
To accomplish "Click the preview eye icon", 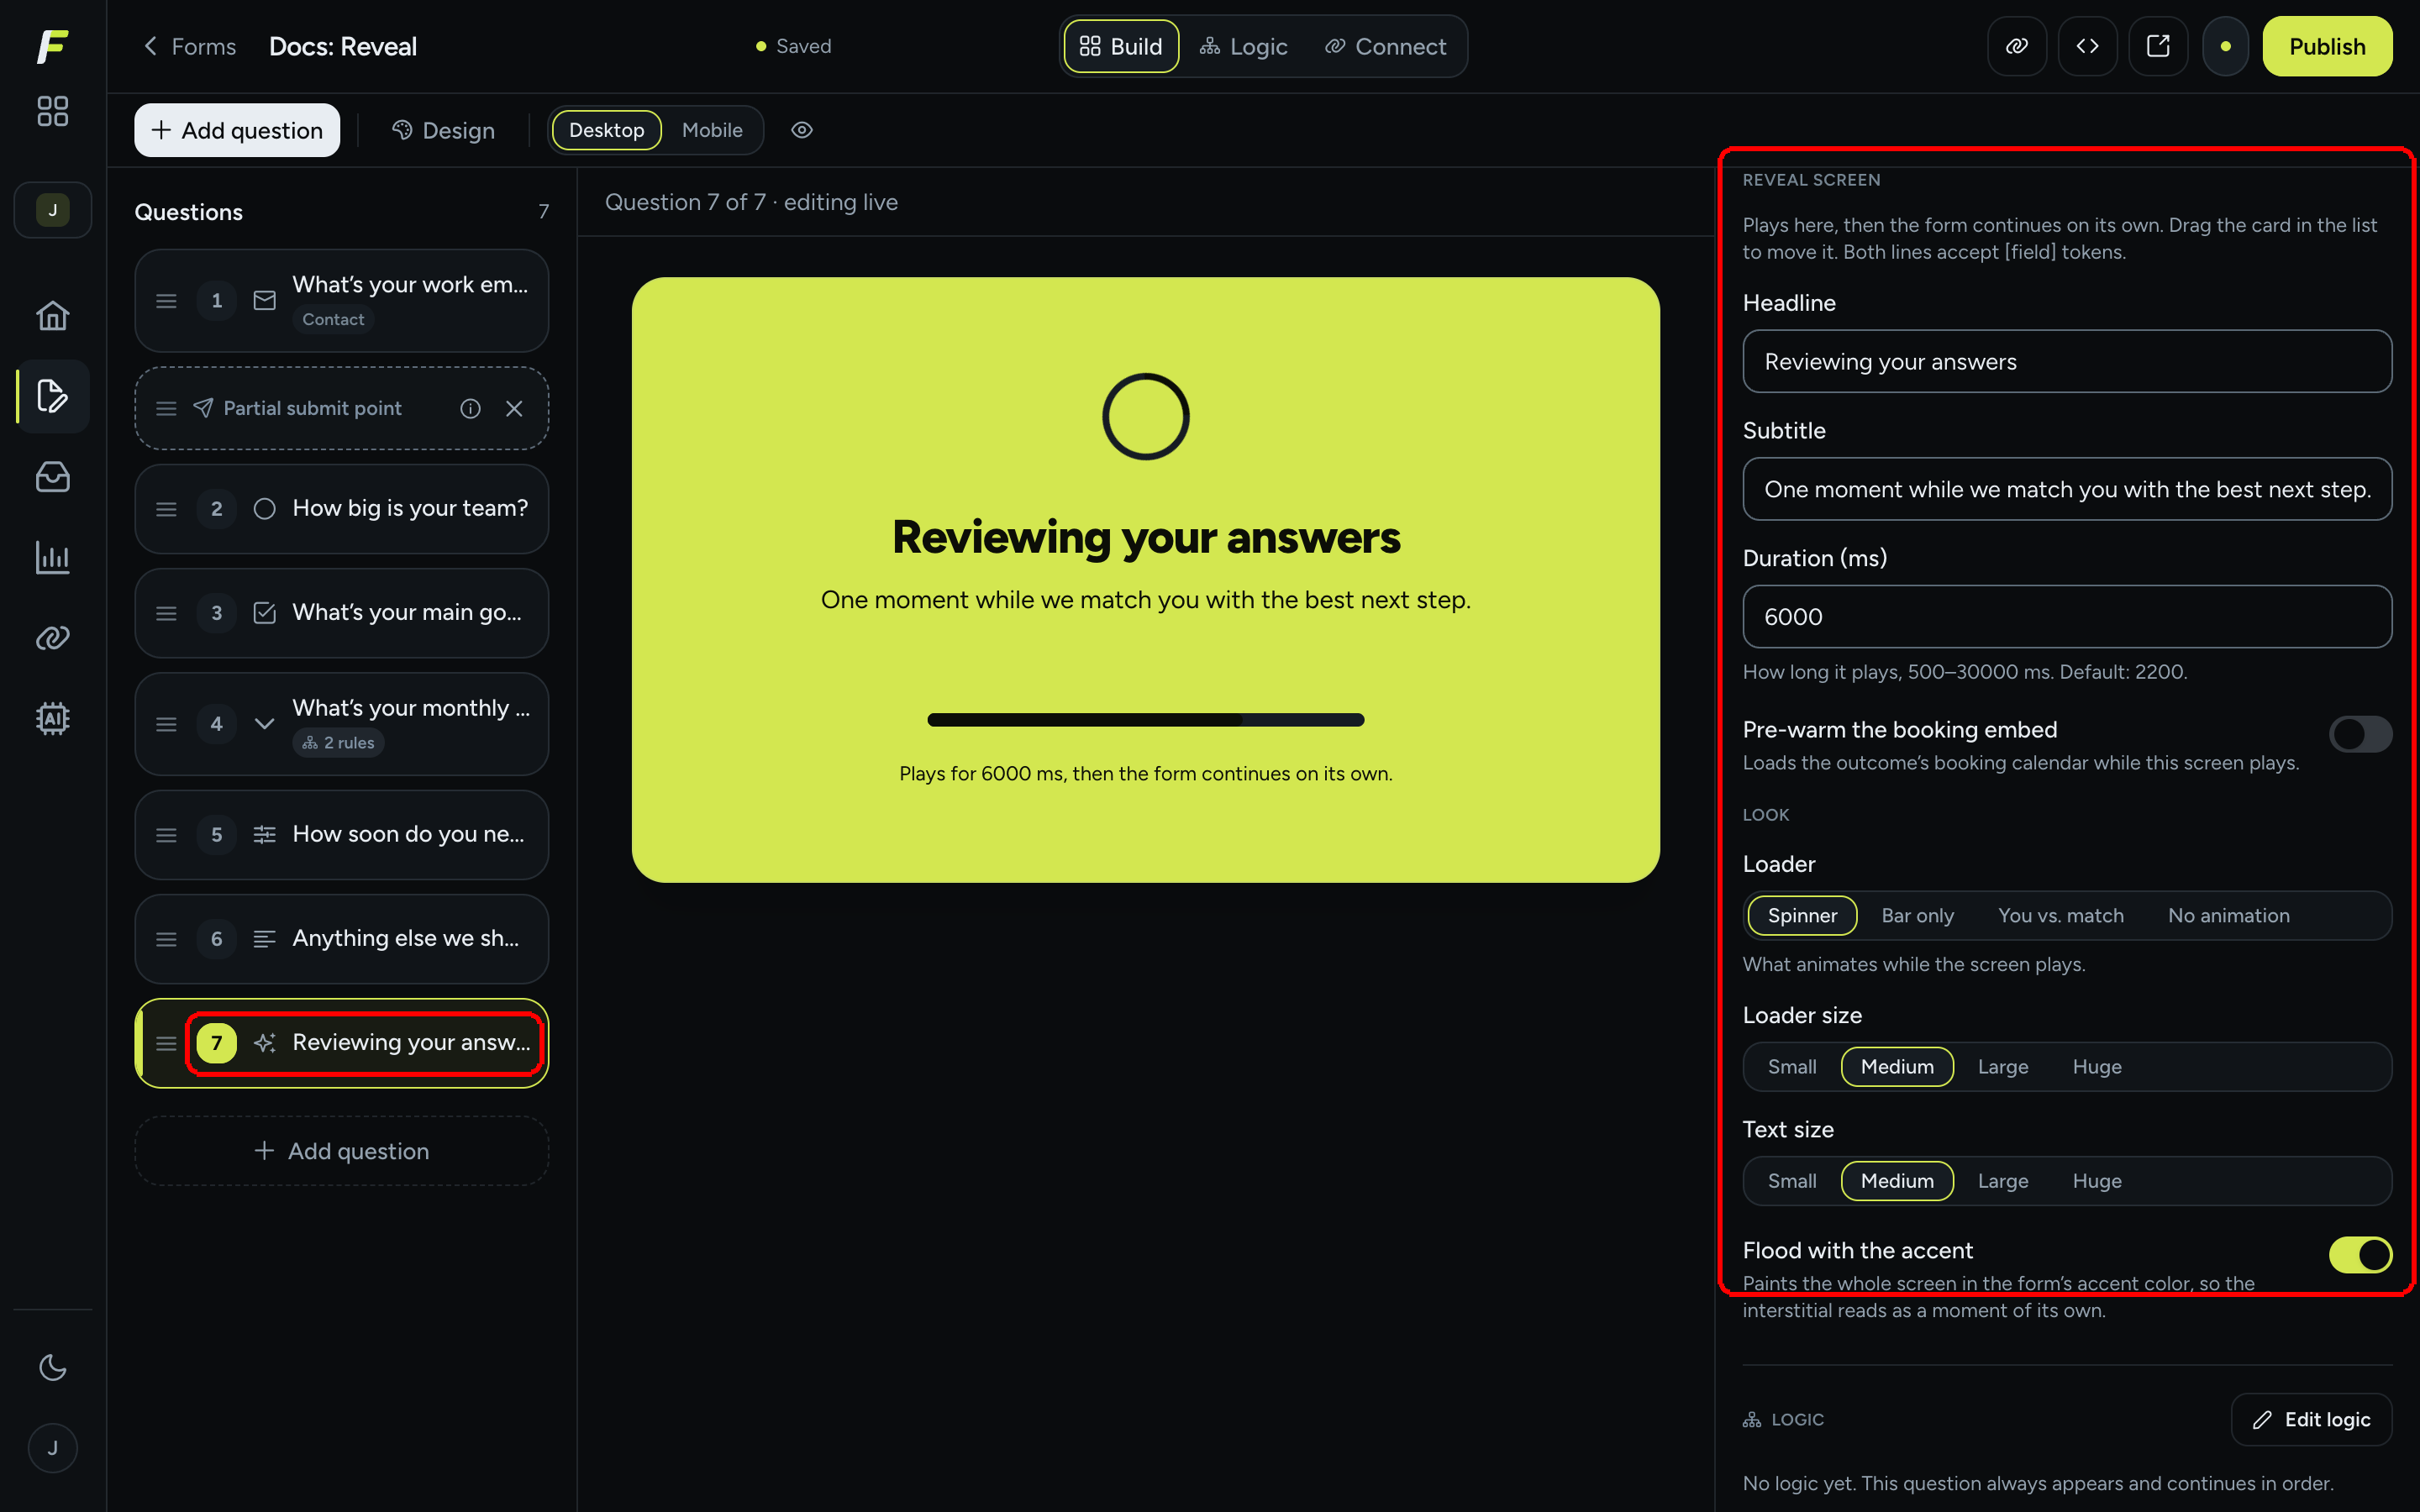I will [802, 130].
